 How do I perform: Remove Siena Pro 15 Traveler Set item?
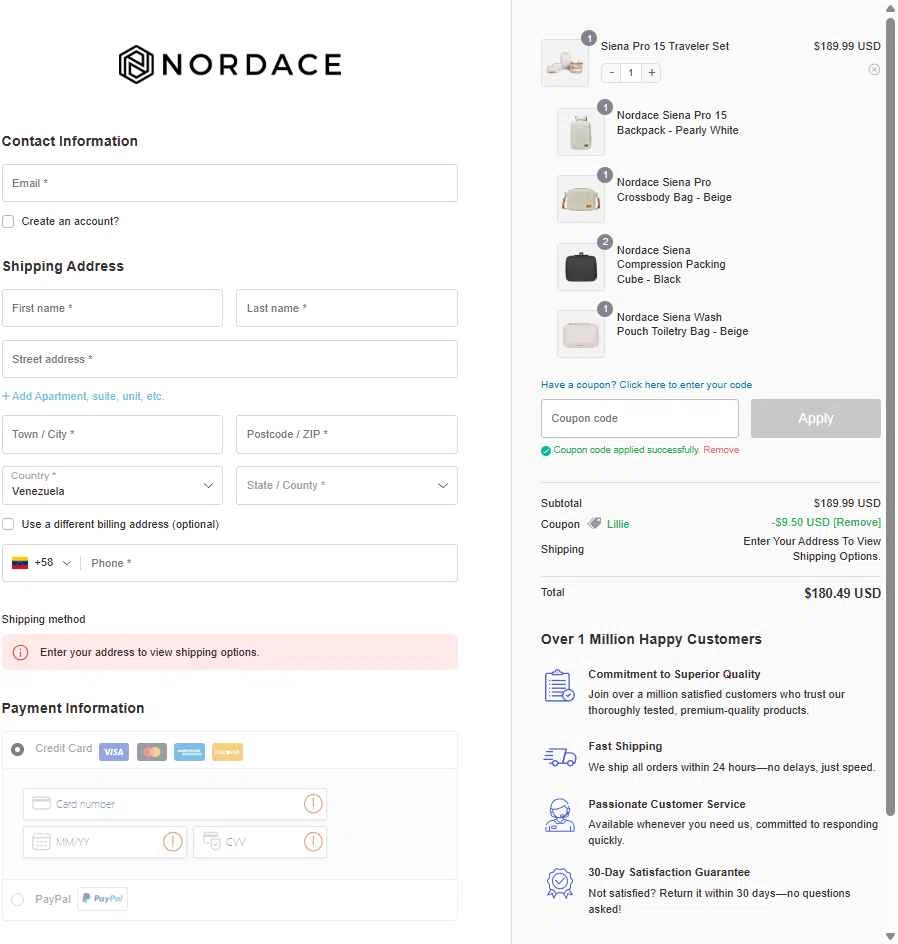point(874,69)
